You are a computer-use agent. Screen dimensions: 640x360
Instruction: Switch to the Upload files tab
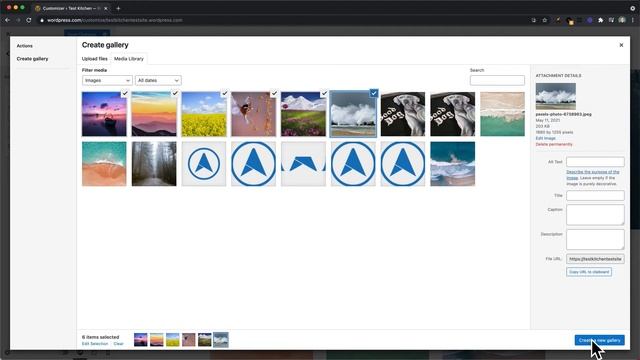(x=95, y=59)
